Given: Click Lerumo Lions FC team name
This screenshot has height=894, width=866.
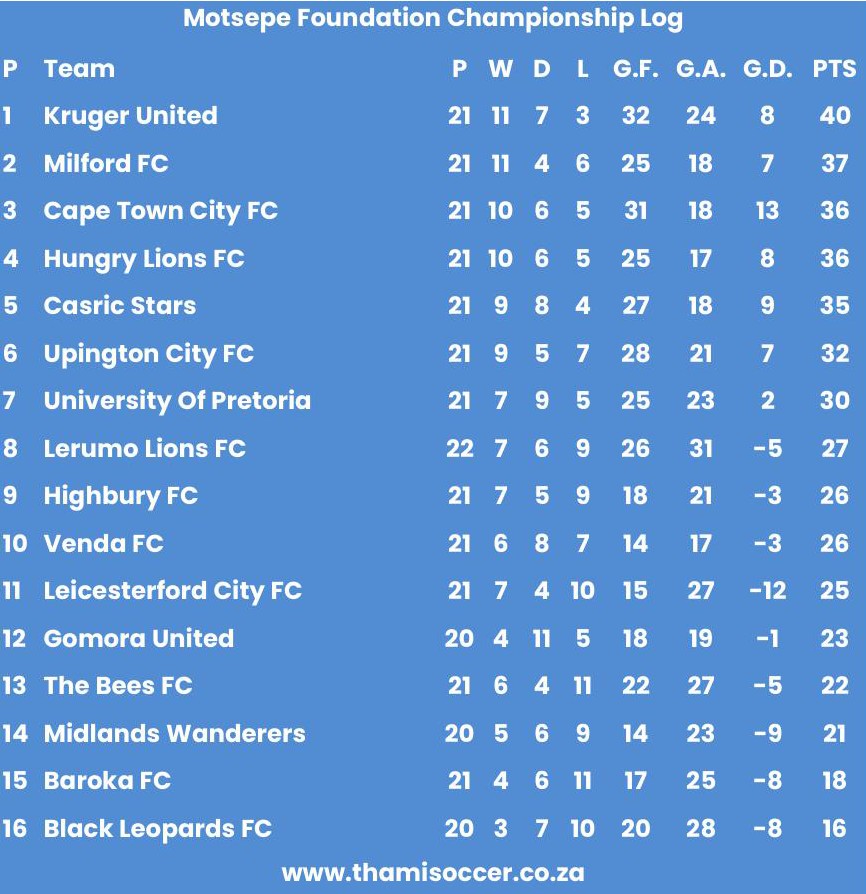Looking at the screenshot, I should 144,449.
